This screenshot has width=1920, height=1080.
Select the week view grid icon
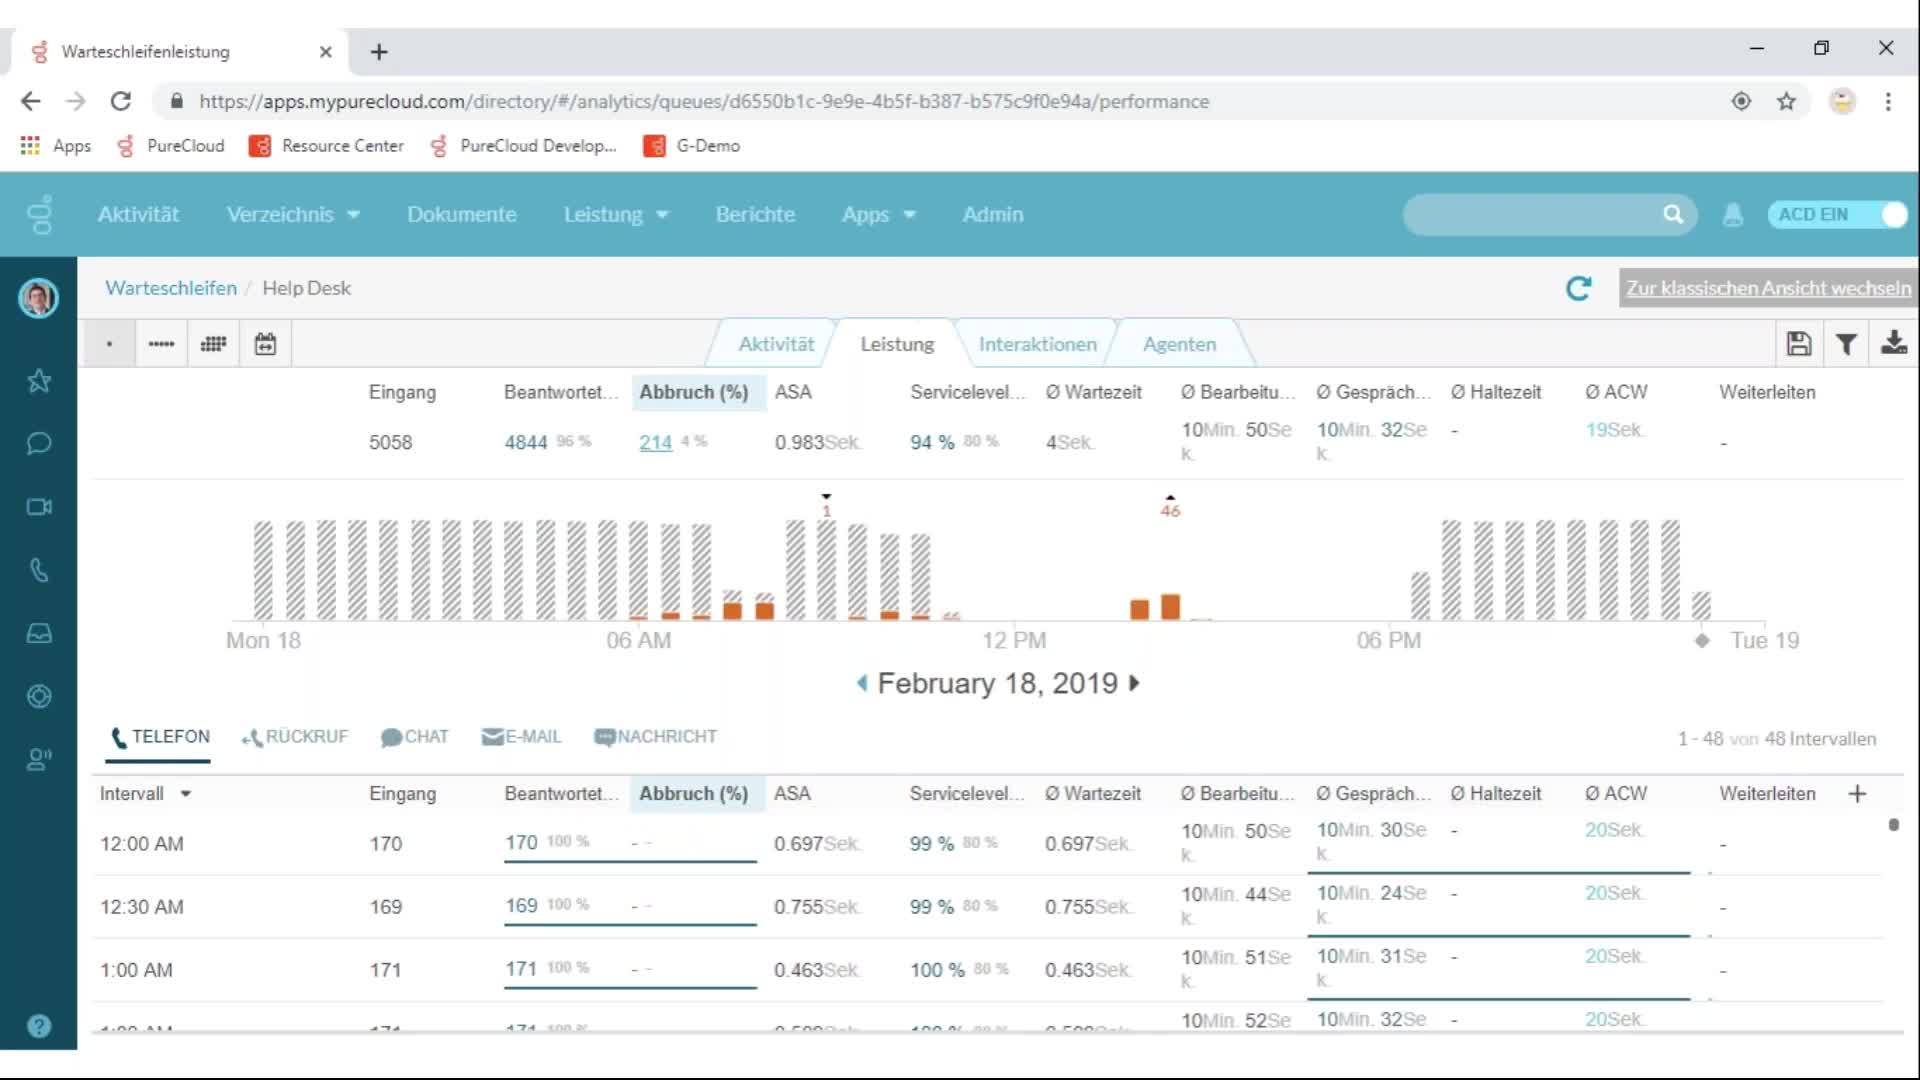tap(213, 344)
